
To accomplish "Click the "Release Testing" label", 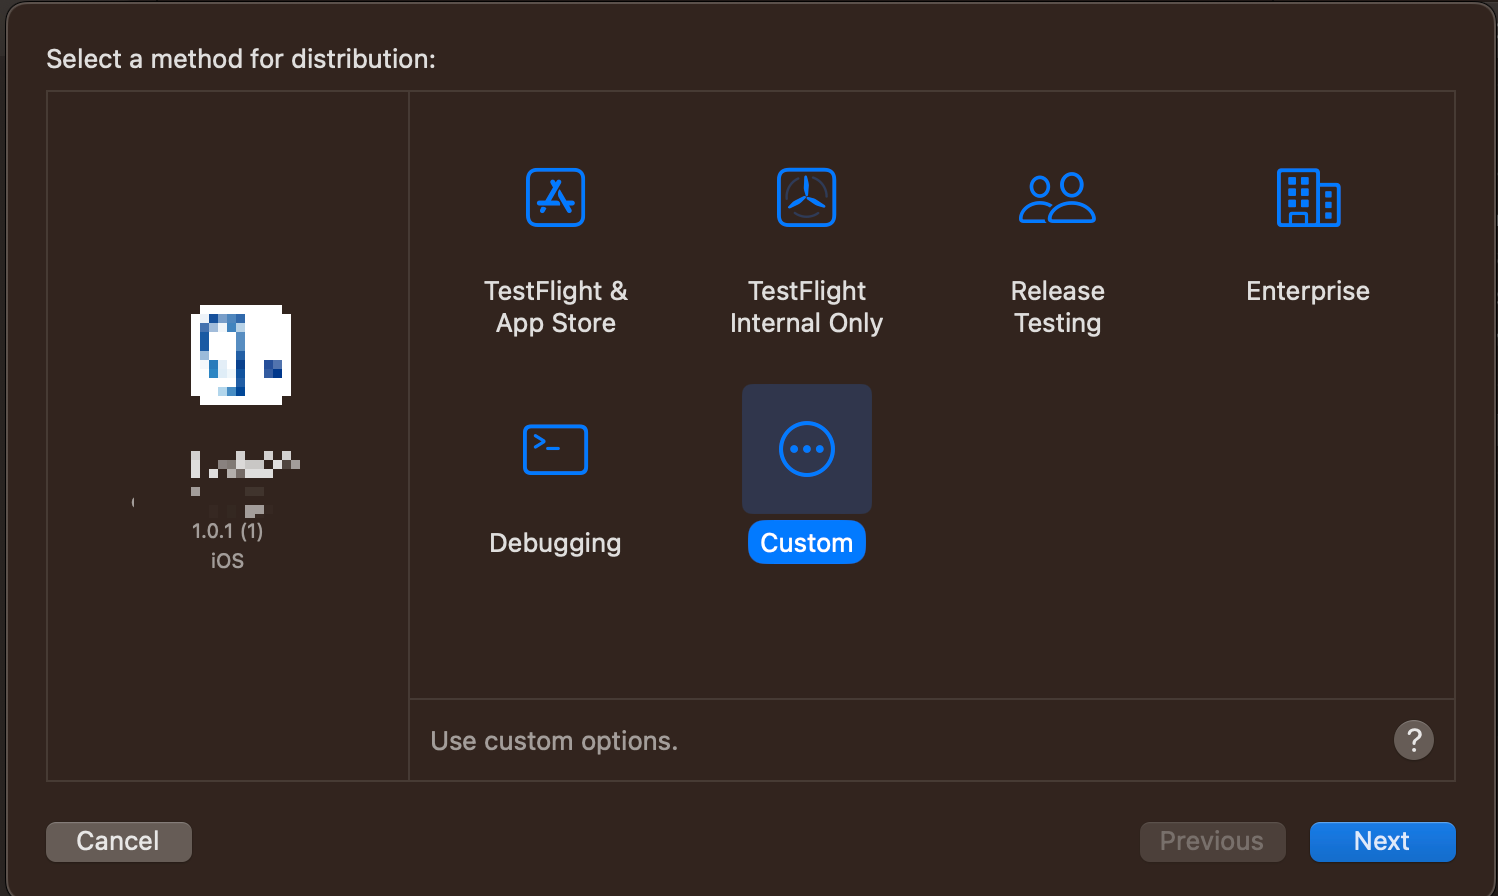I will [1057, 307].
